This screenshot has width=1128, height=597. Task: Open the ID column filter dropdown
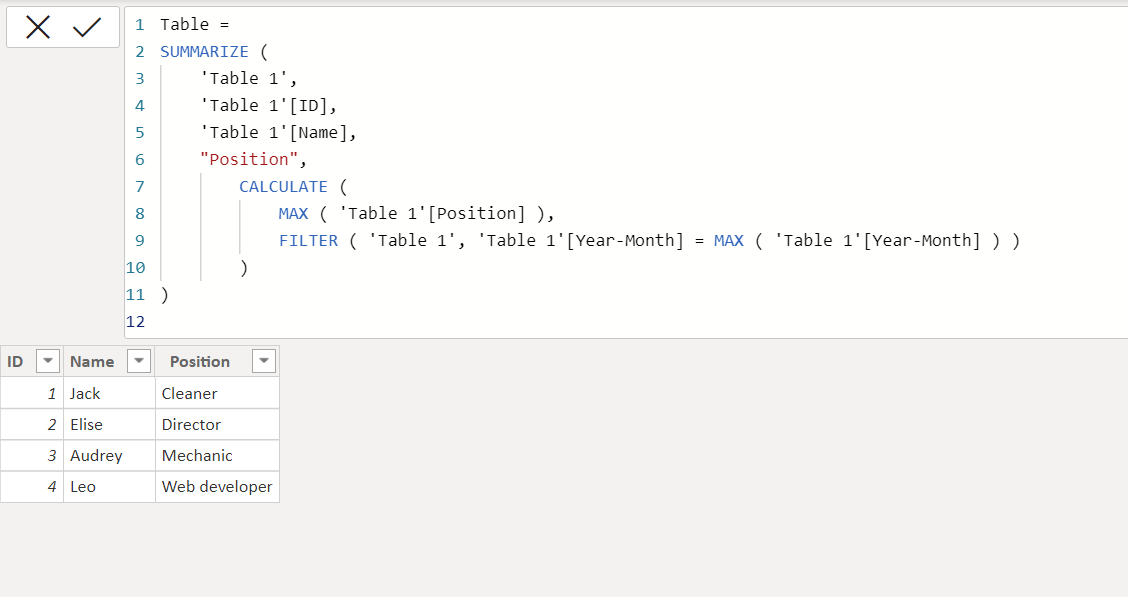click(47, 361)
